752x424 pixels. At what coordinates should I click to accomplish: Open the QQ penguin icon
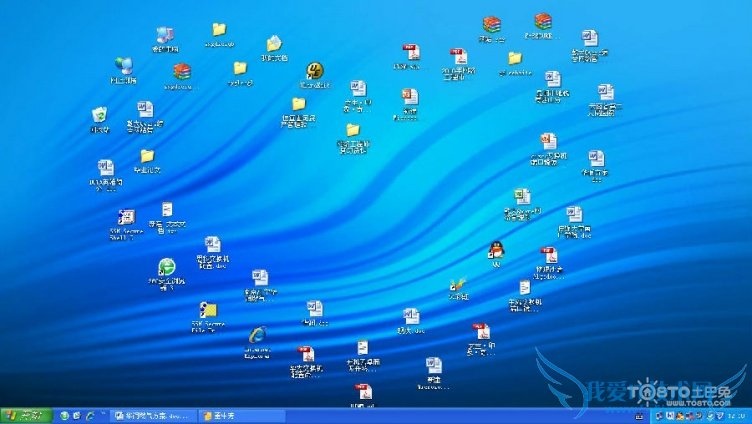pos(496,251)
